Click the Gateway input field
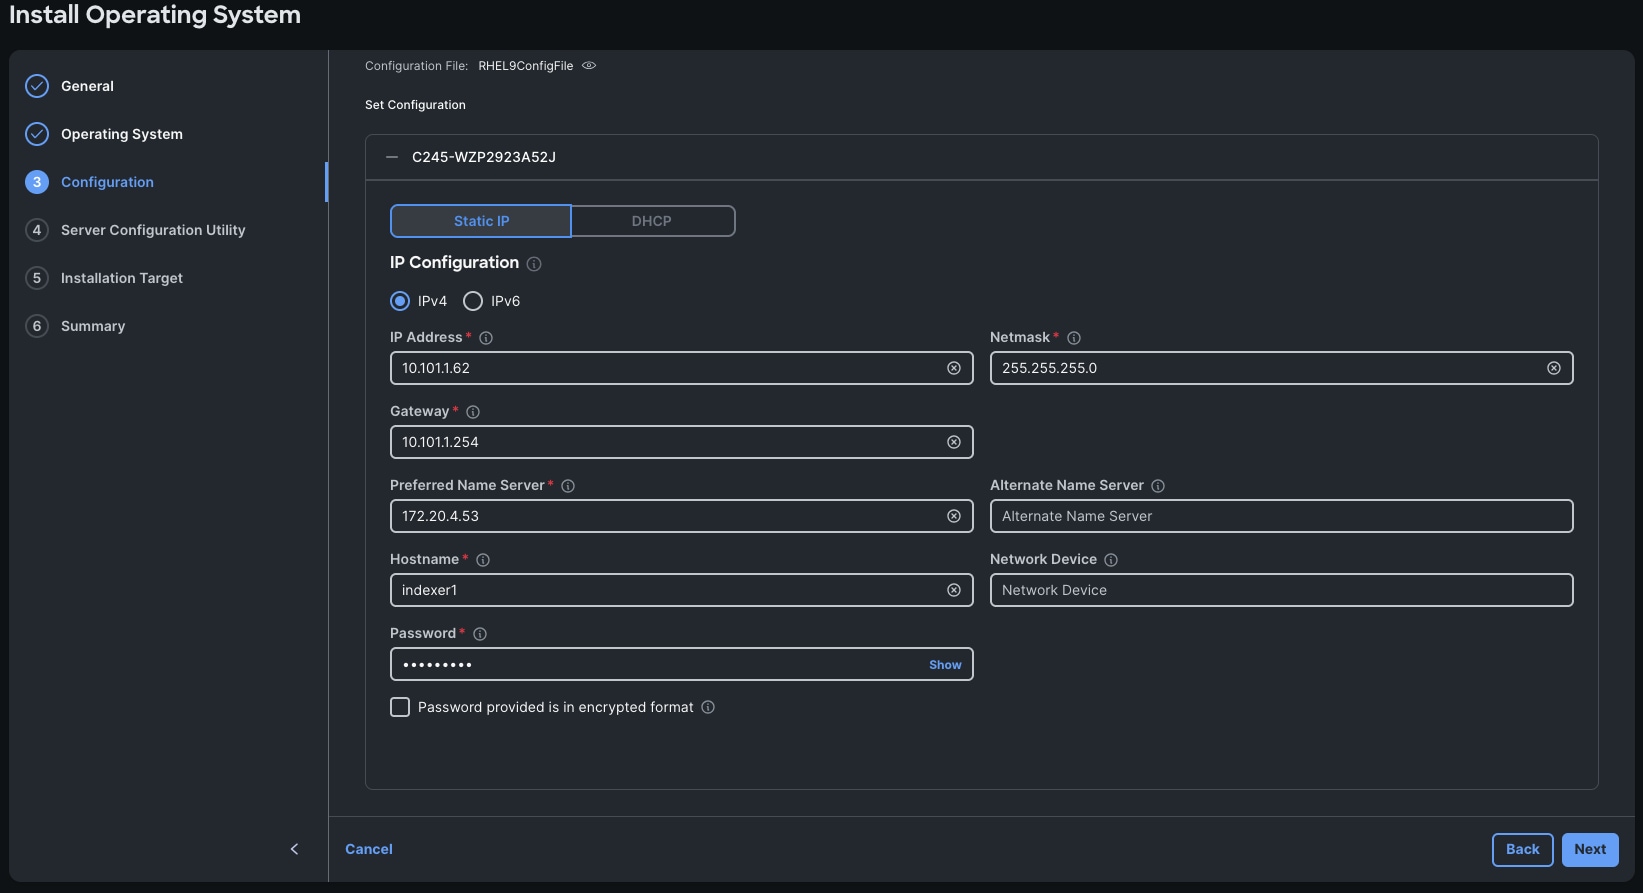 pos(681,442)
